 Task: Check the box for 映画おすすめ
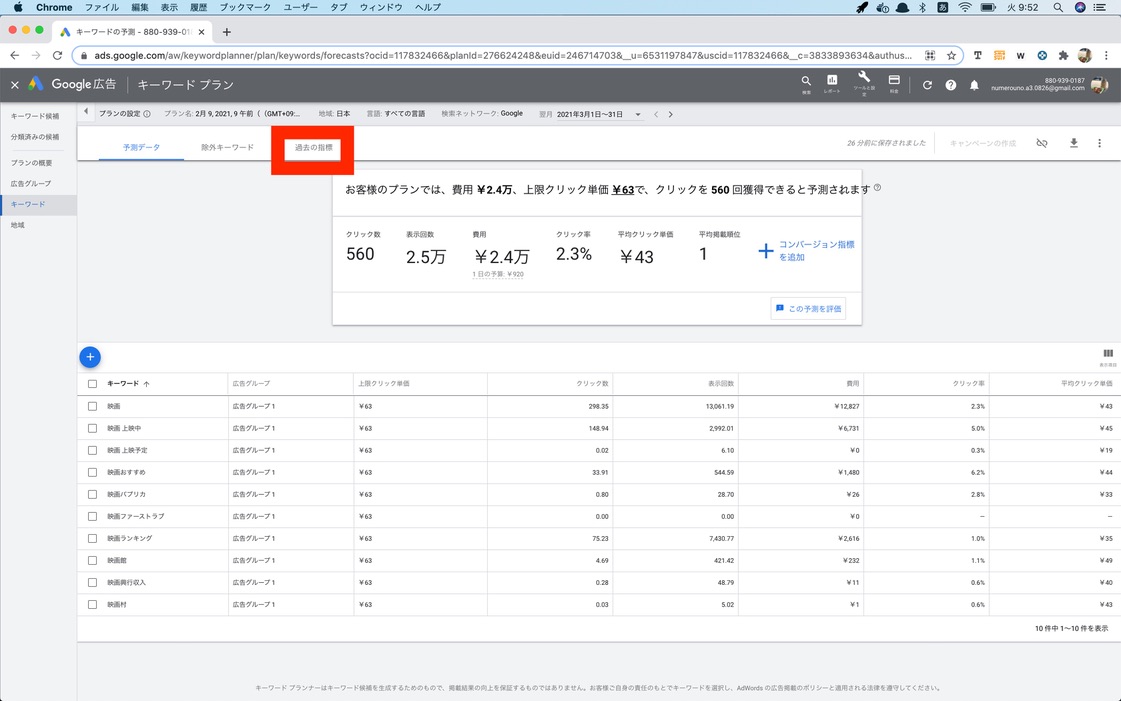click(92, 472)
